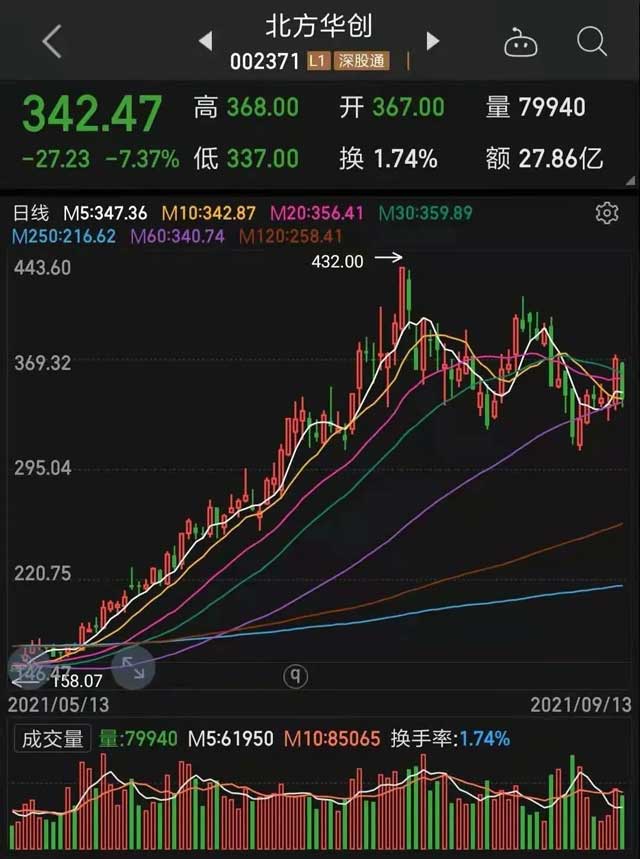Open the 成交量 indicator selector
640x859 pixels.
(x=52, y=738)
